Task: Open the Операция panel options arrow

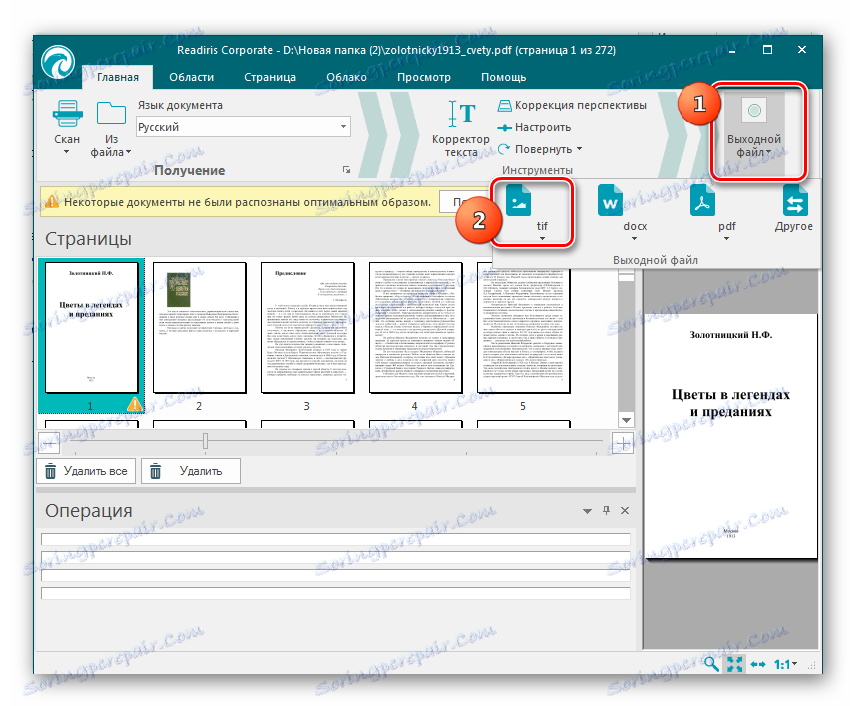Action: click(x=587, y=511)
